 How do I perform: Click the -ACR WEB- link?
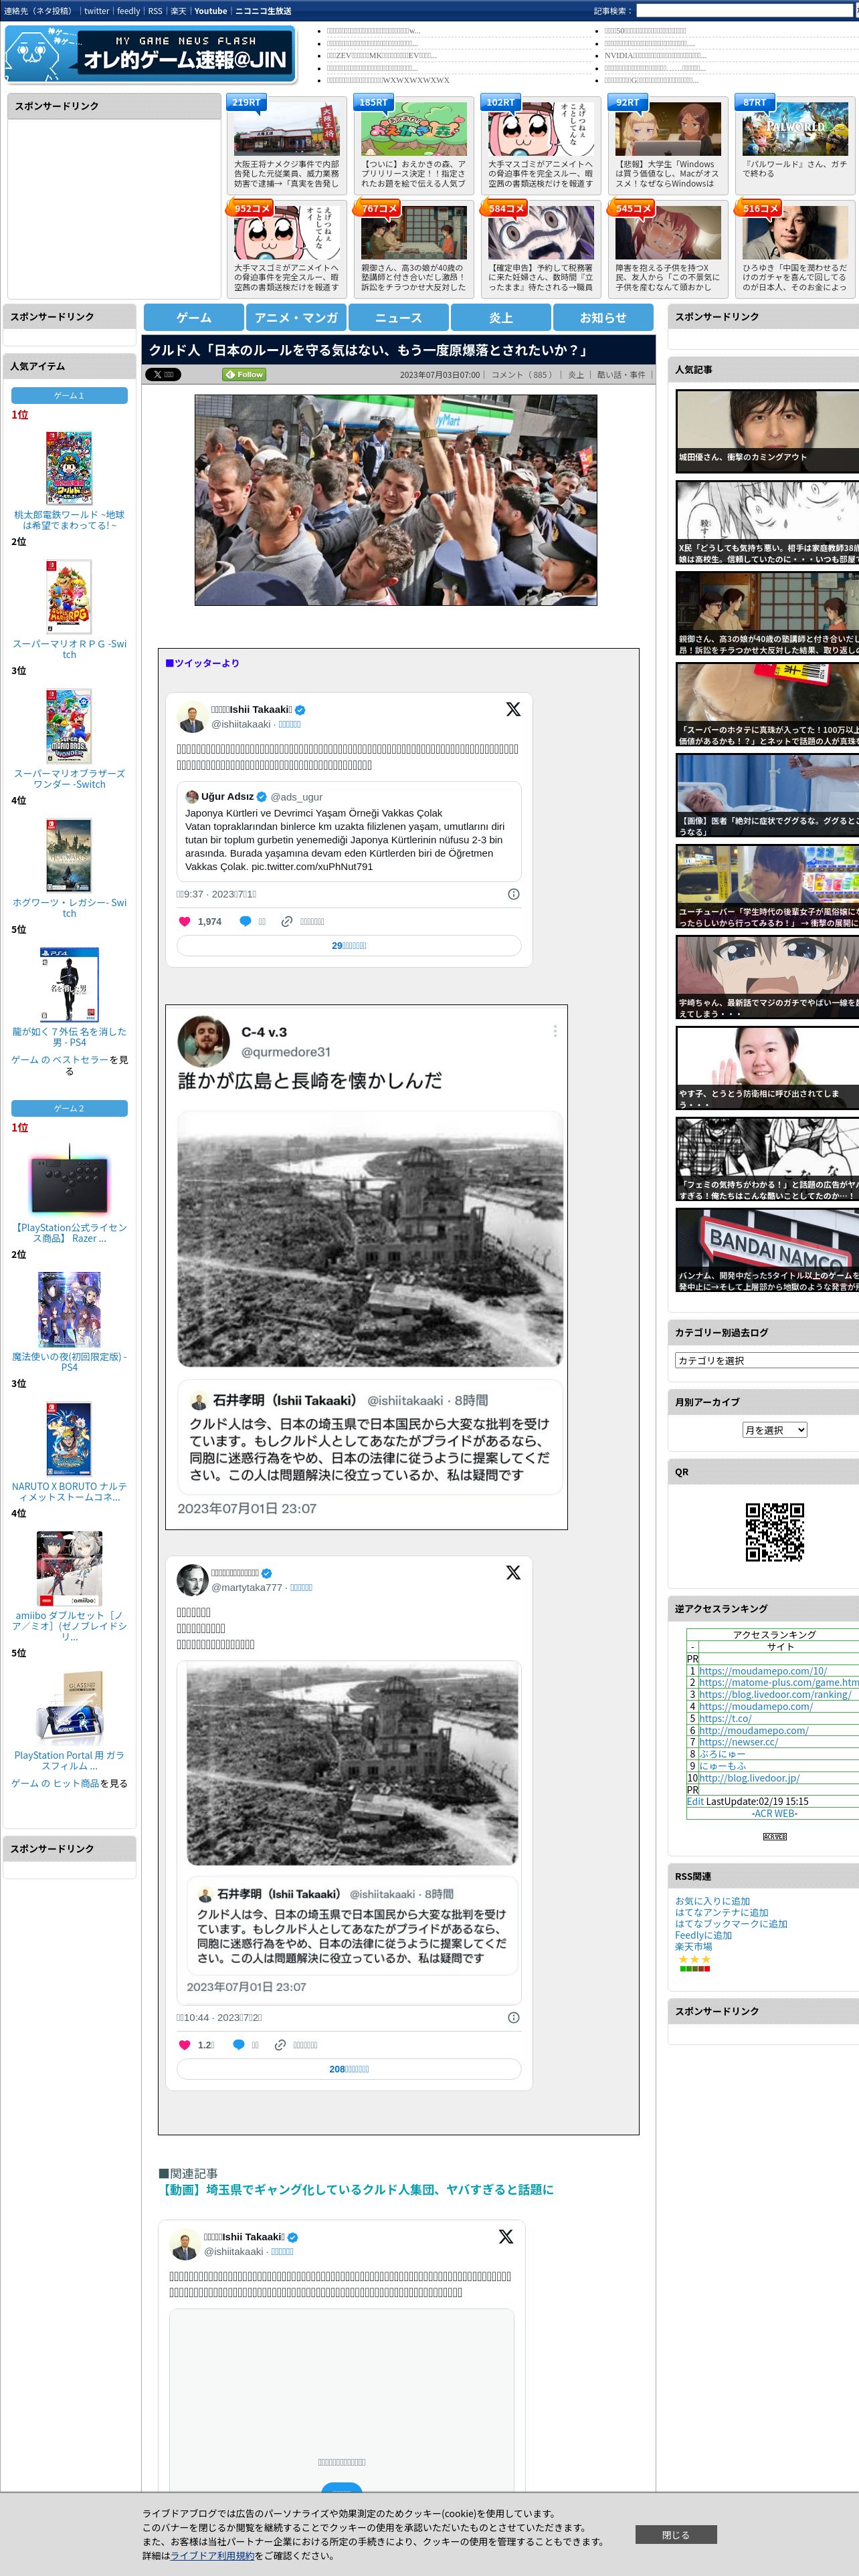pyautogui.click(x=775, y=1813)
